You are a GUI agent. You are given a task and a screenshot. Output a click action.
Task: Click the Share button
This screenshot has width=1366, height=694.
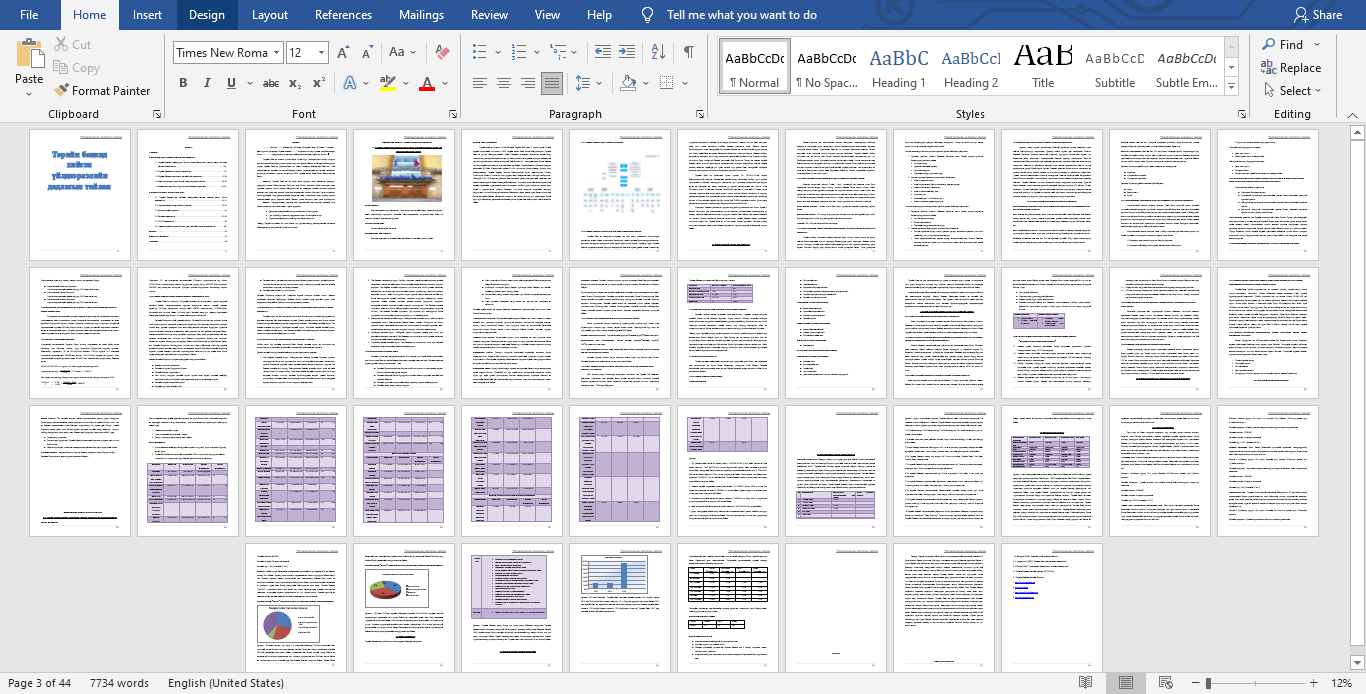click(x=1317, y=15)
